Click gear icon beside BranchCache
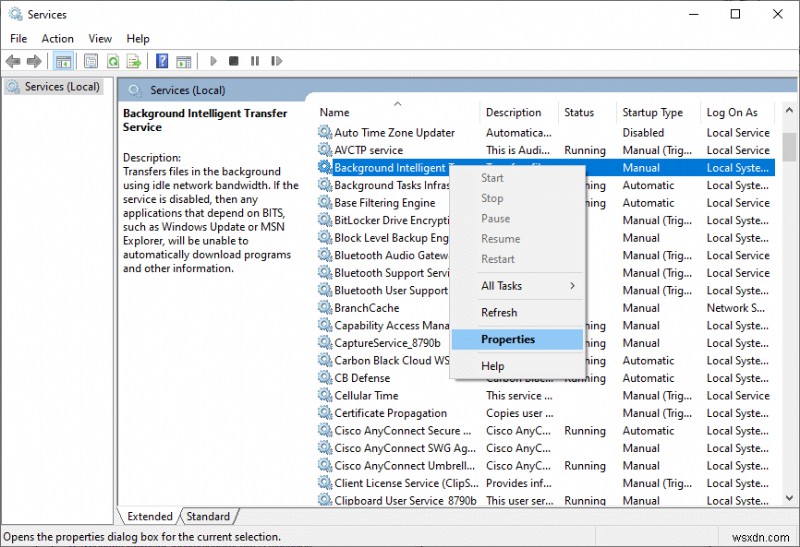The height and width of the screenshot is (547, 800). coord(325,307)
